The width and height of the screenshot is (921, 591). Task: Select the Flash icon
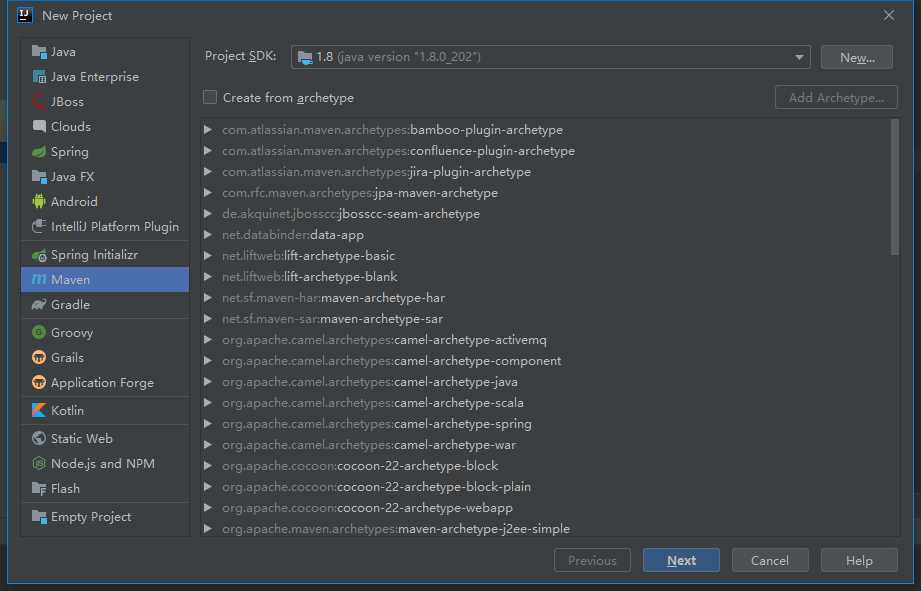click(x=39, y=488)
